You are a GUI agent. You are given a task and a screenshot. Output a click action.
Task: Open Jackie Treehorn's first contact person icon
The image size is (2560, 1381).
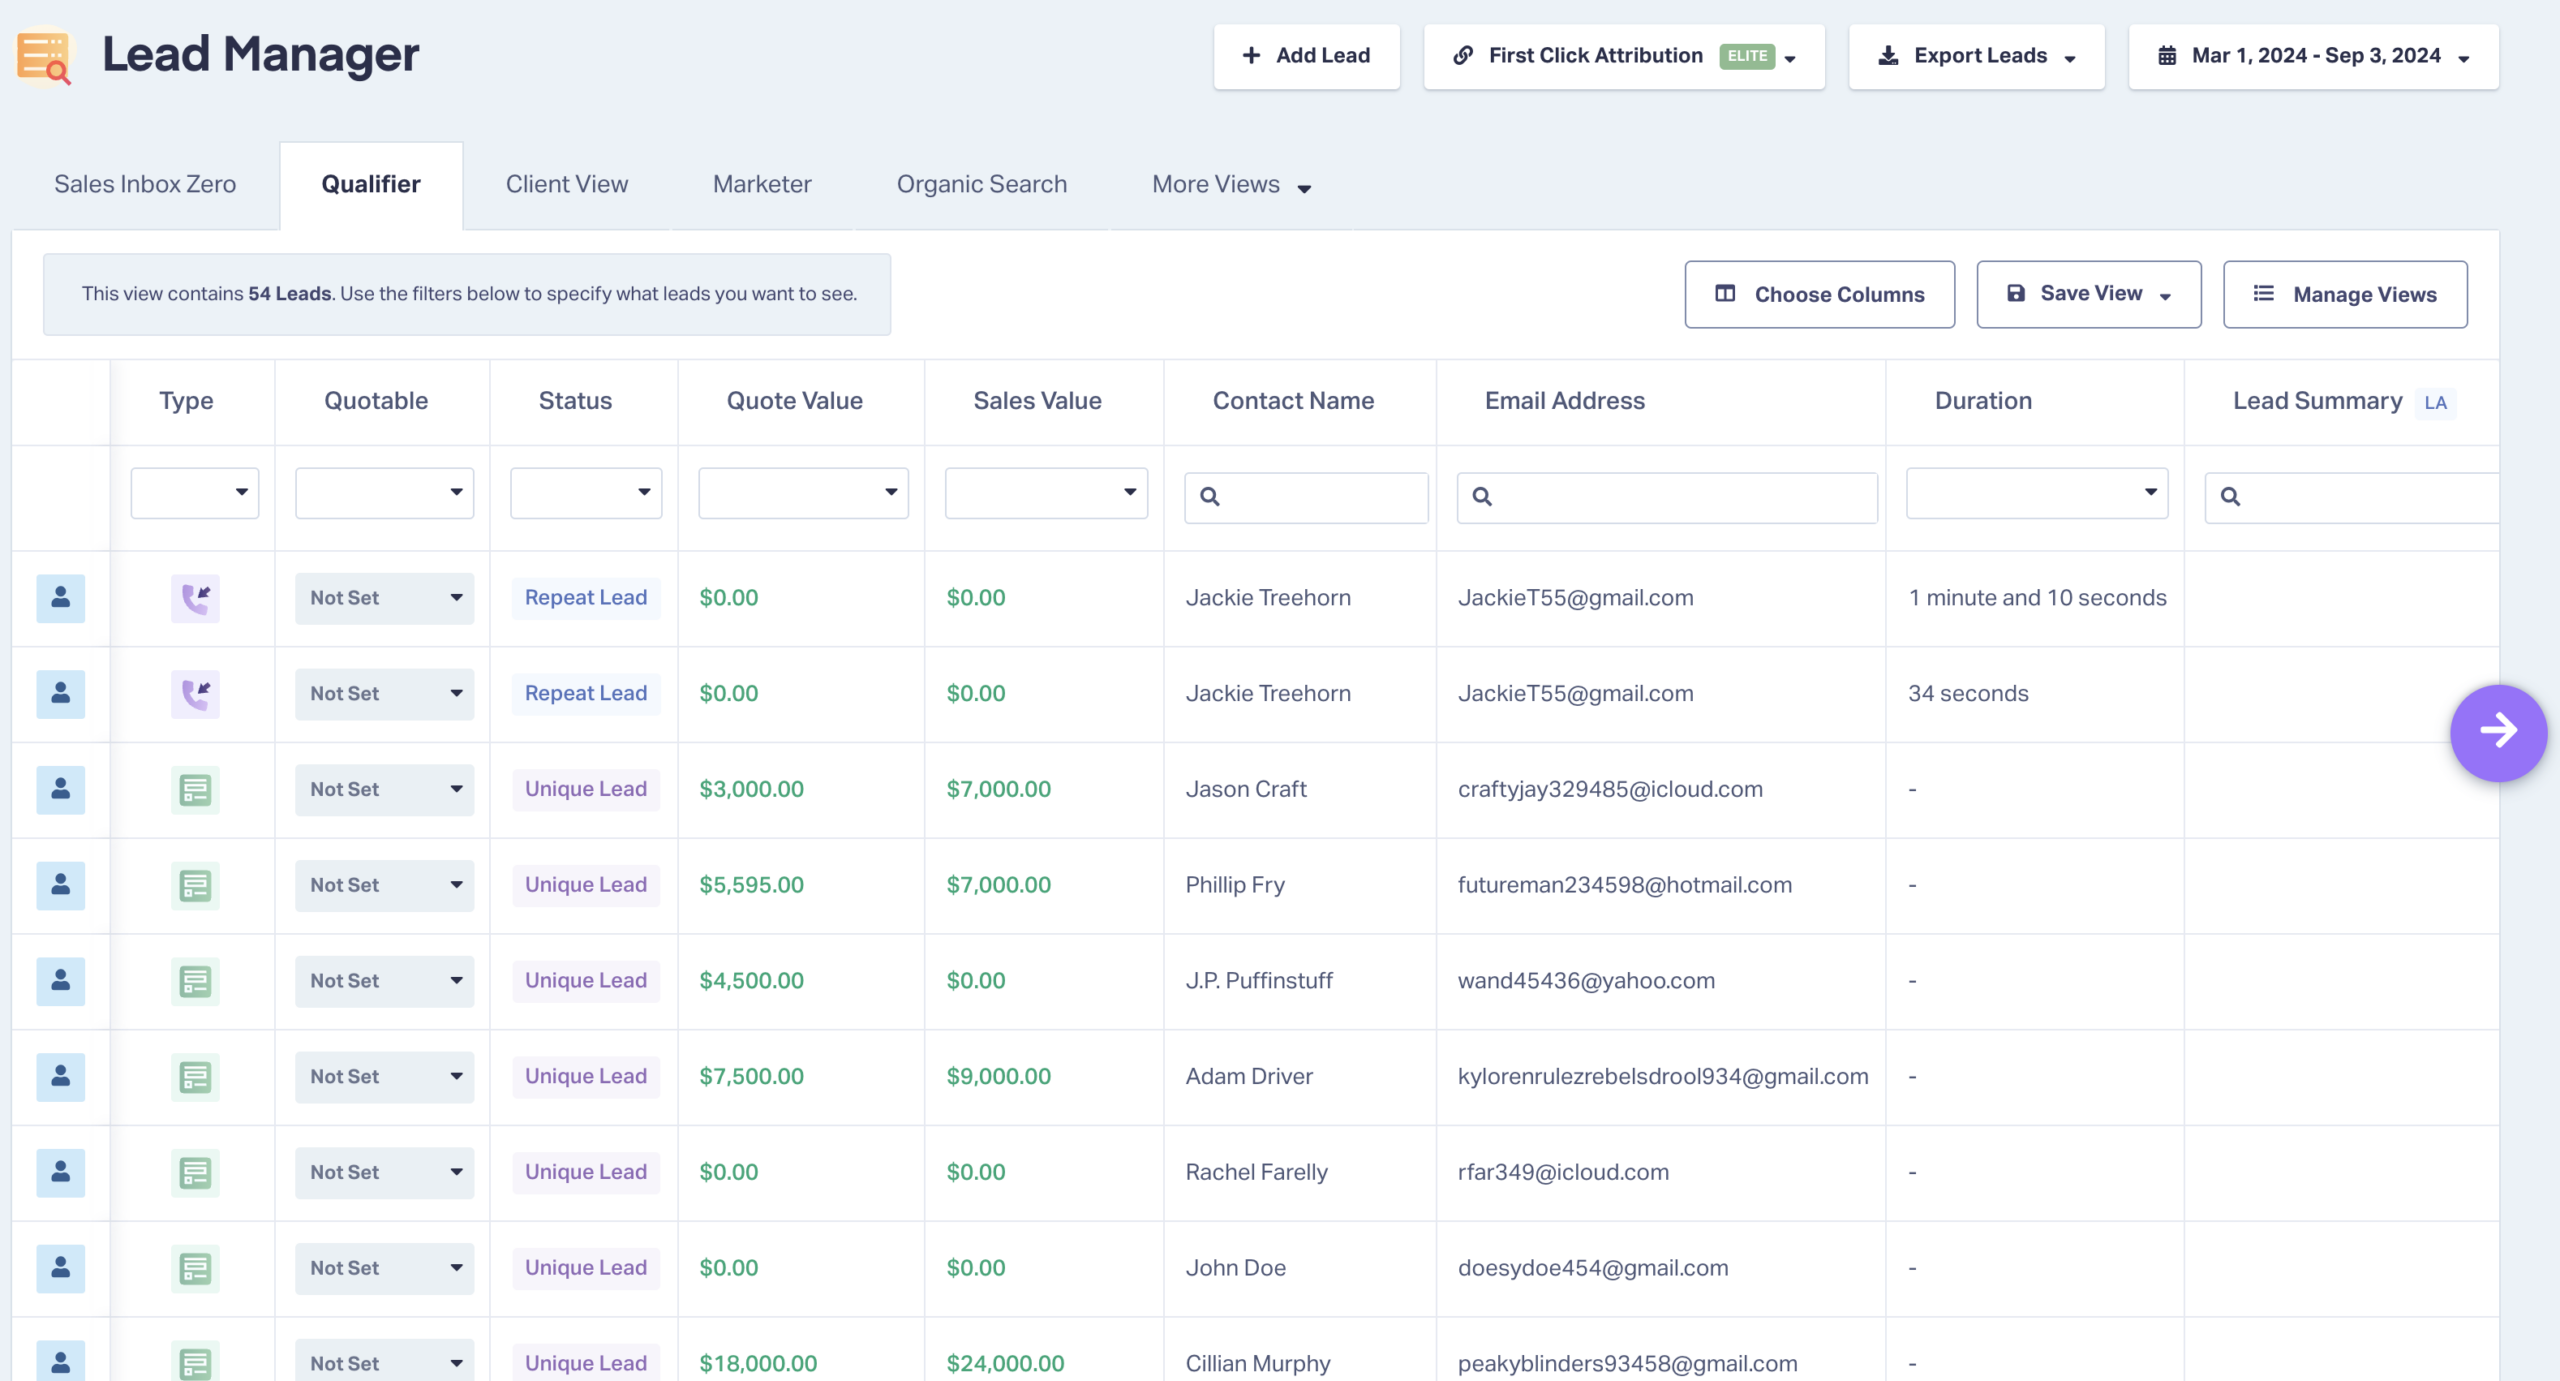61,598
